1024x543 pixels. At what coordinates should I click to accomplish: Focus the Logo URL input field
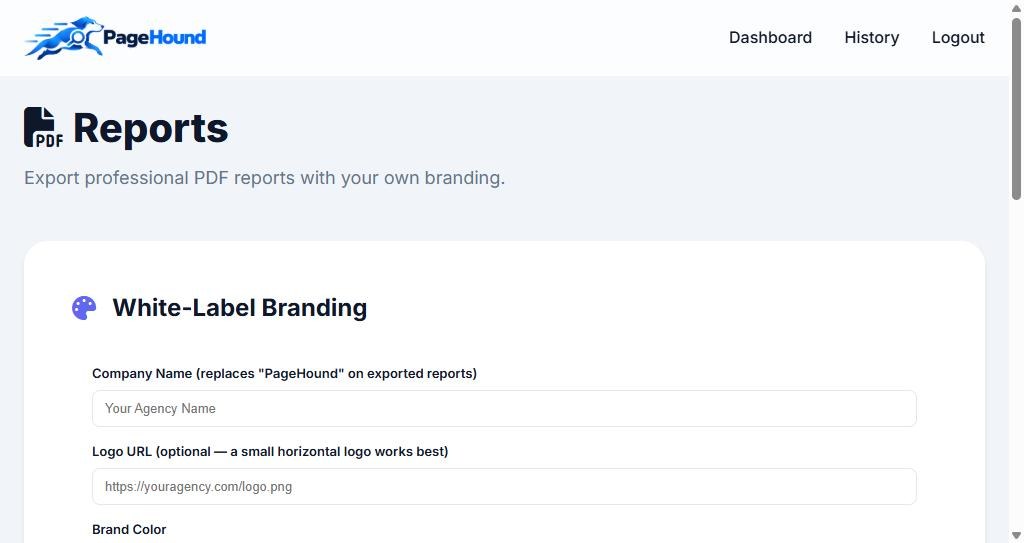point(504,486)
